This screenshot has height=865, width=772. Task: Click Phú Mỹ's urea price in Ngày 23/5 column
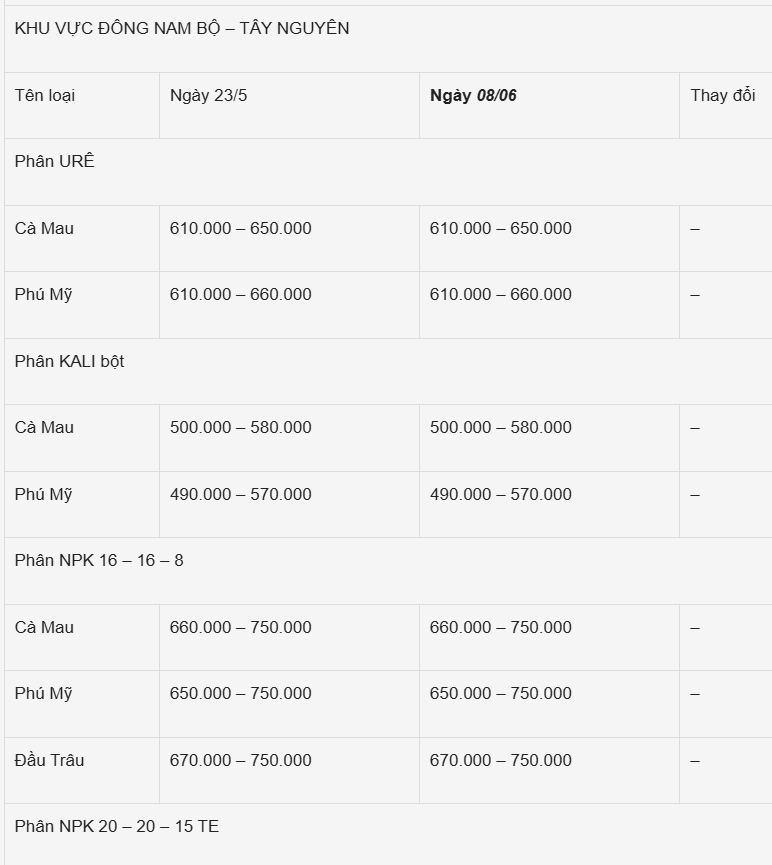(240, 294)
